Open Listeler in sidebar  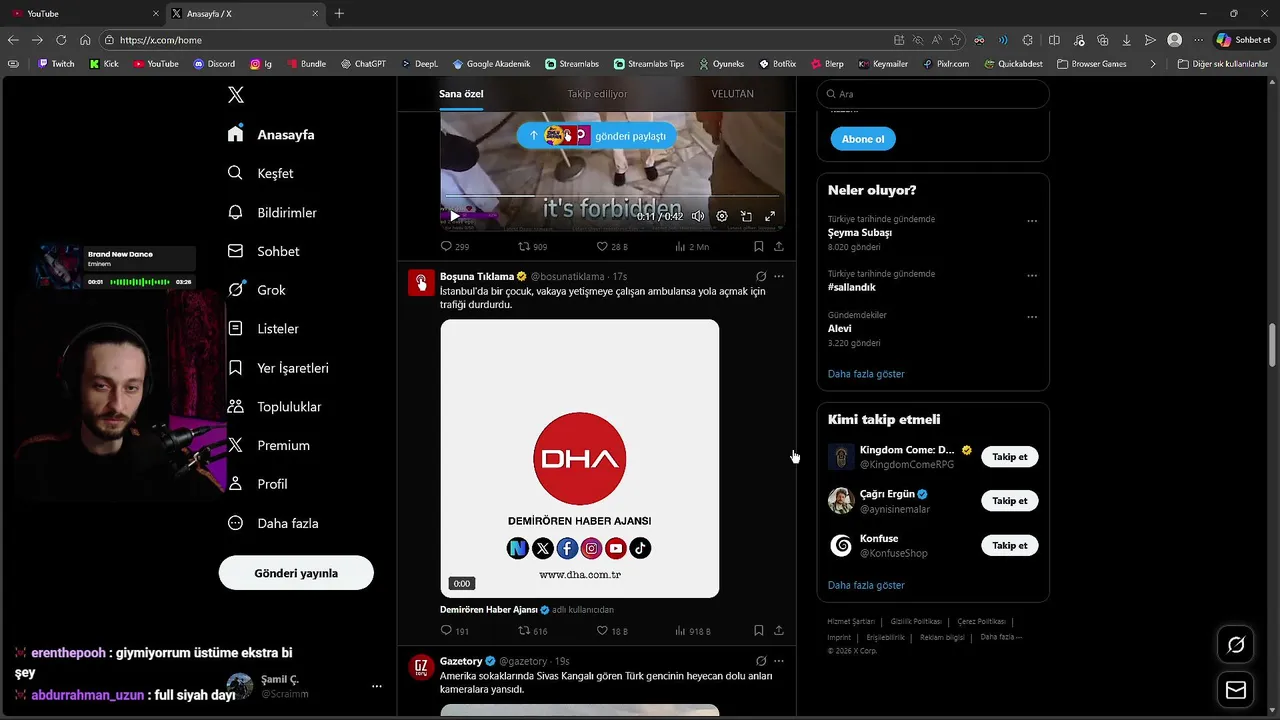(x=264, y=328)
